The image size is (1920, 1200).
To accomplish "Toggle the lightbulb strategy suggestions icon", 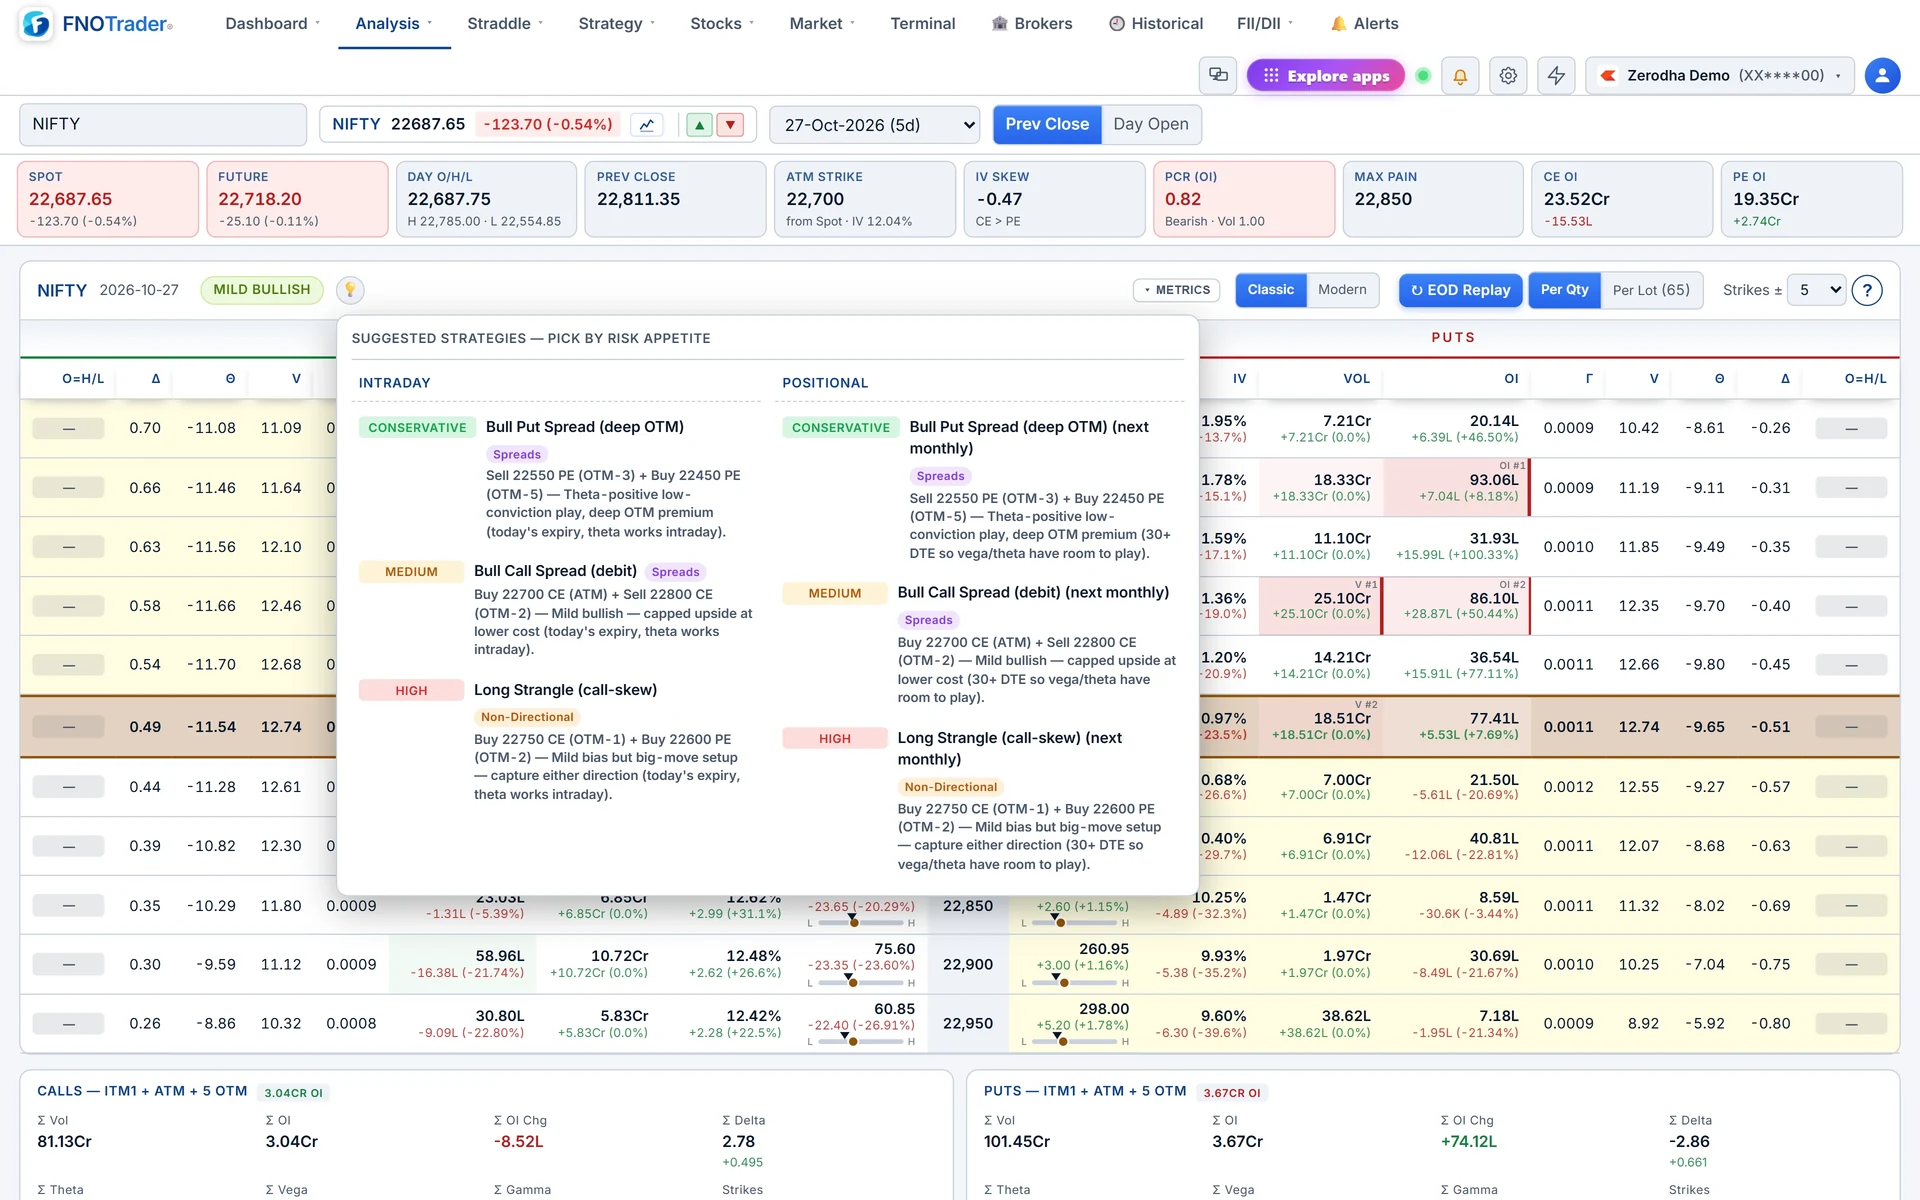I will (350, 290).
